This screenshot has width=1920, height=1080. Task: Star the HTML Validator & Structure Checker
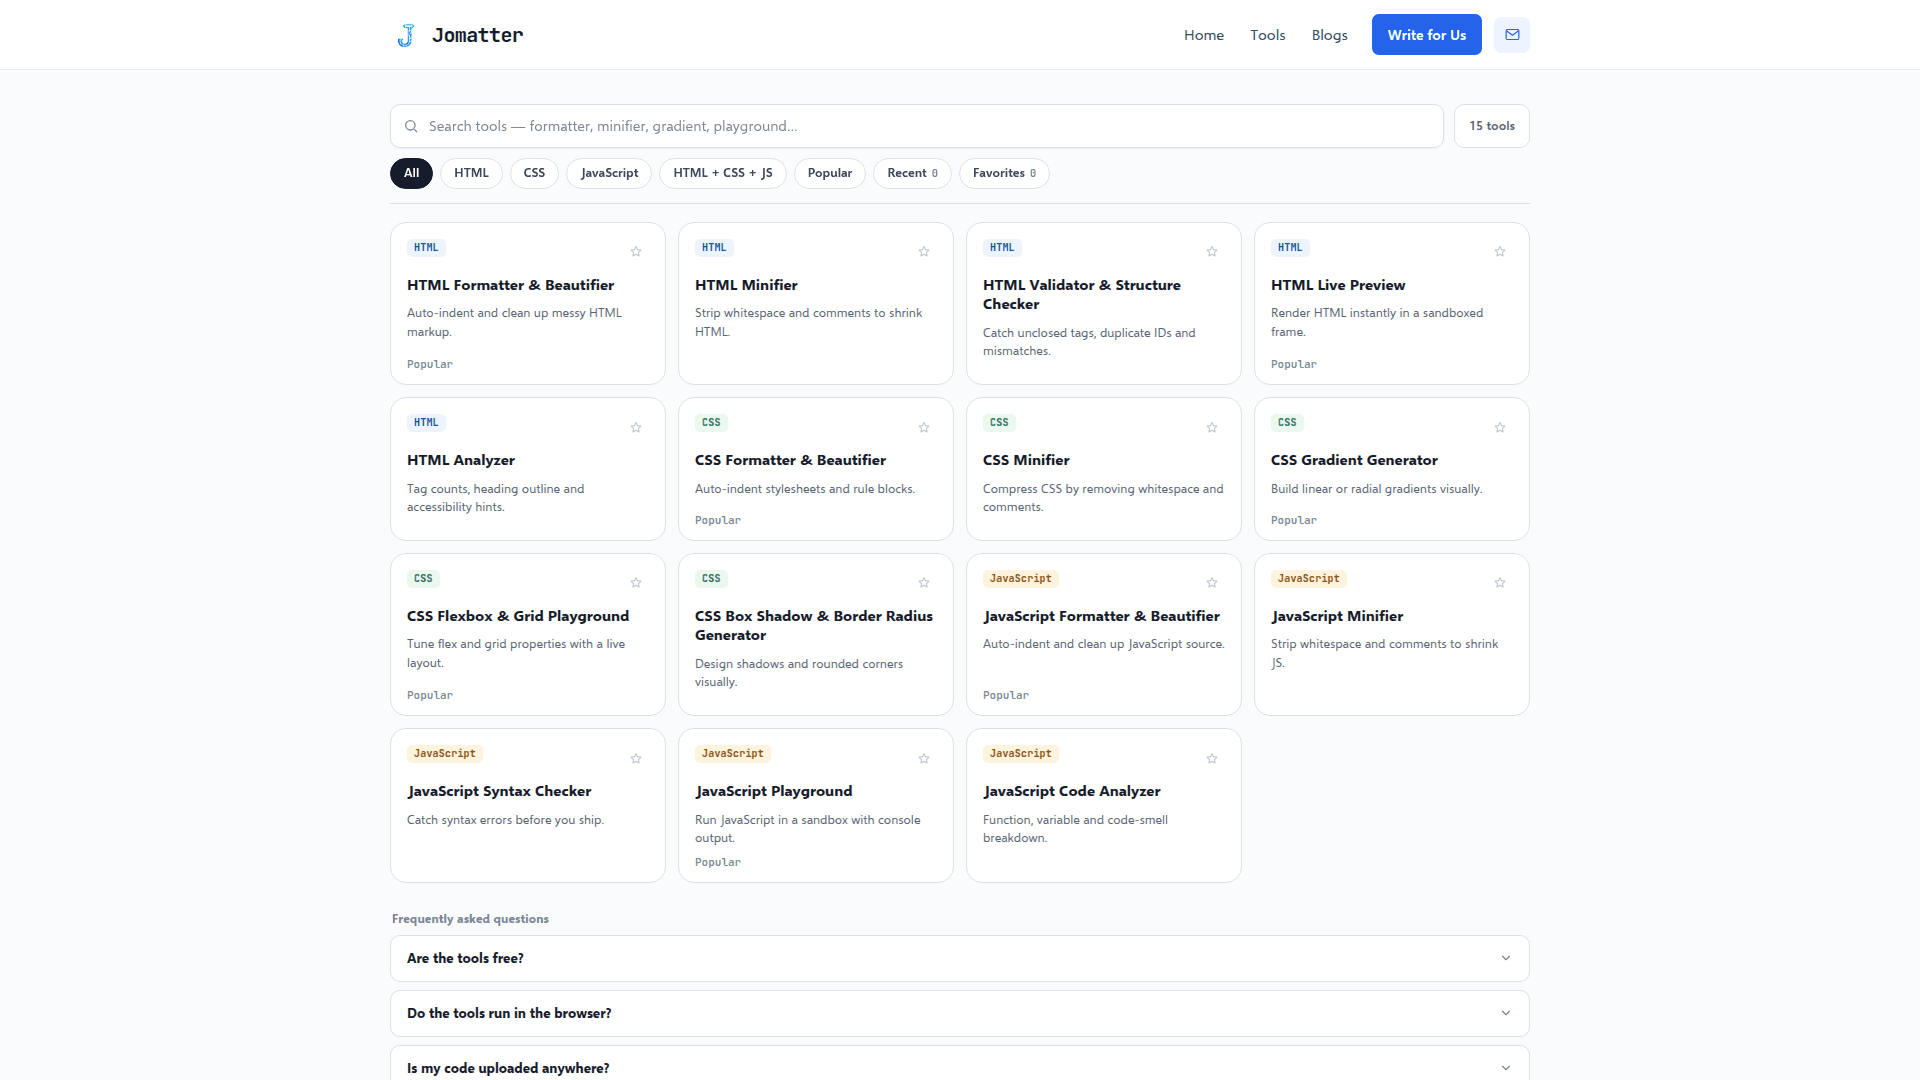(x=1212, y=252)
